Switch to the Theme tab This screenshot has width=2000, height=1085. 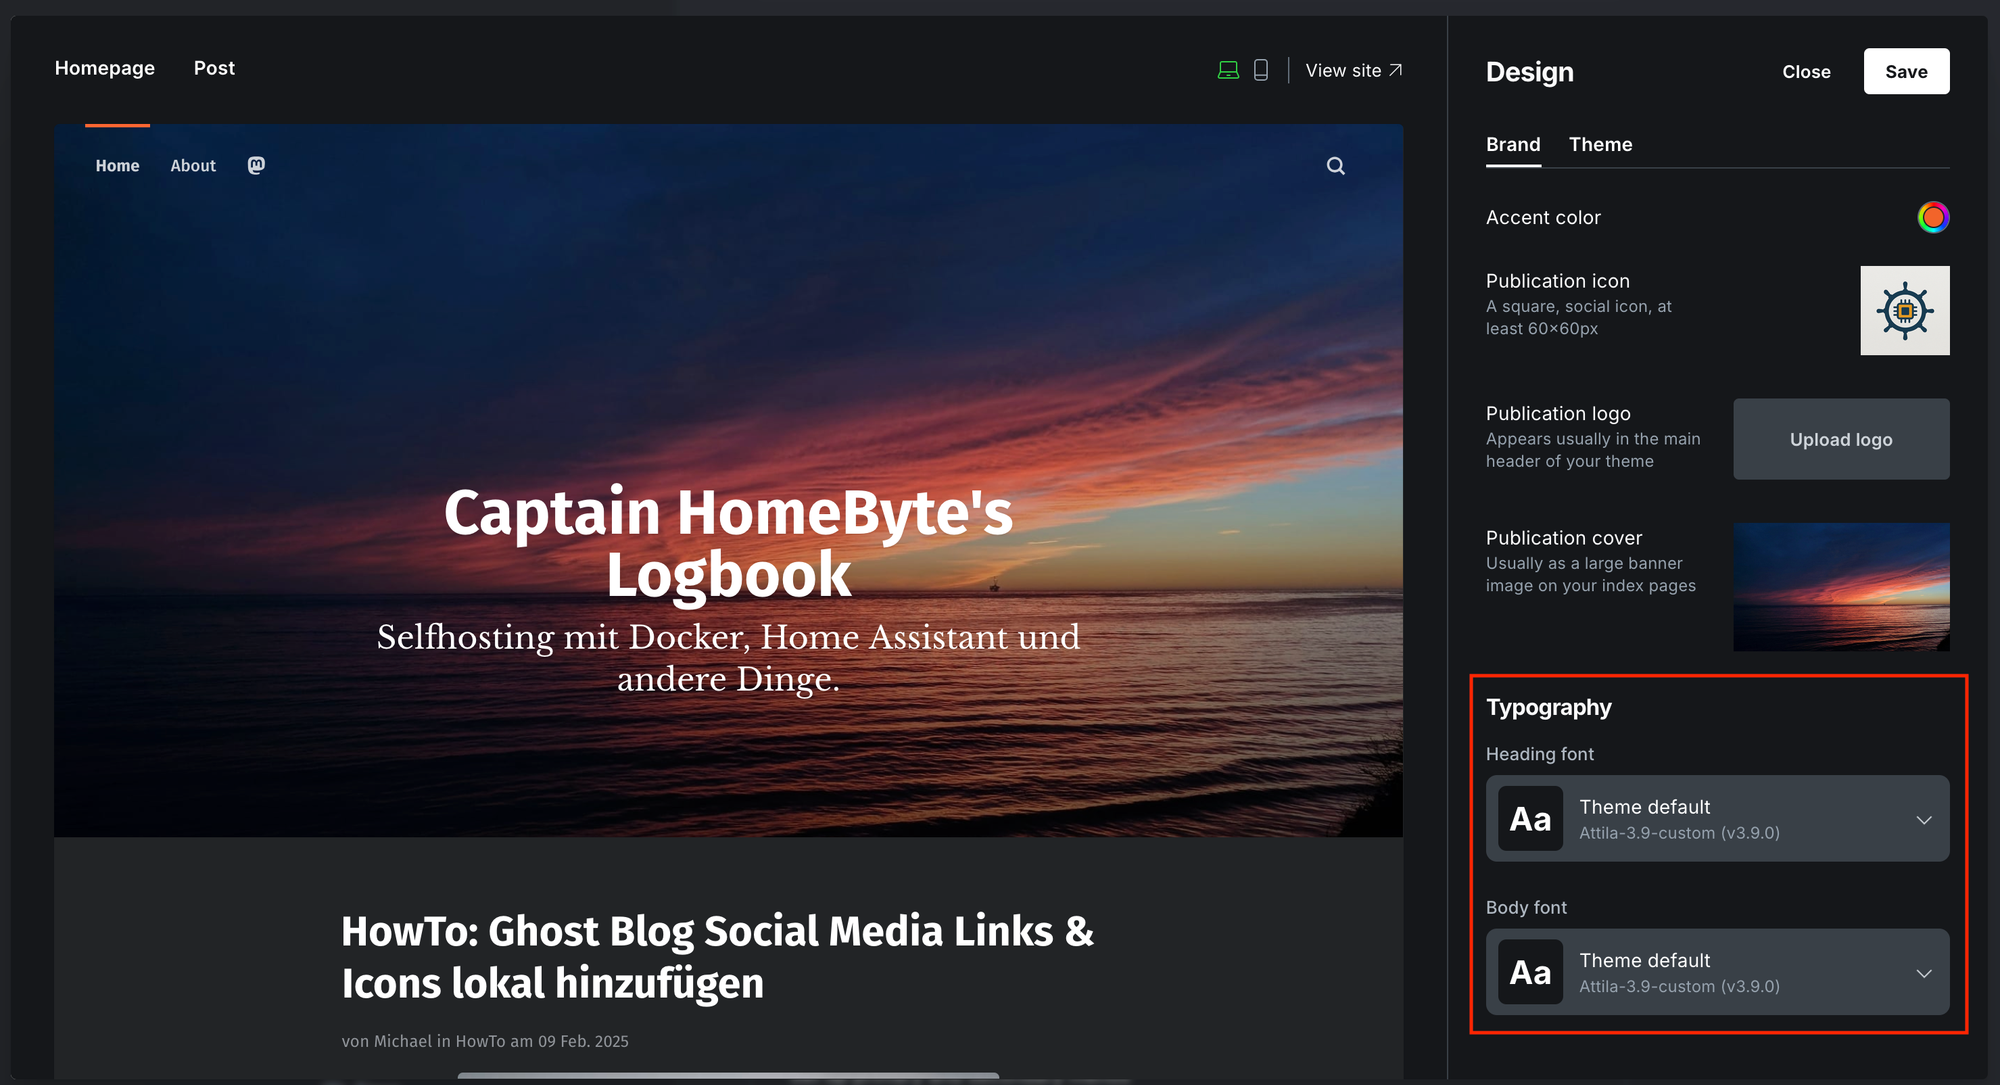pyautogui.click(x=1600, y=145)
